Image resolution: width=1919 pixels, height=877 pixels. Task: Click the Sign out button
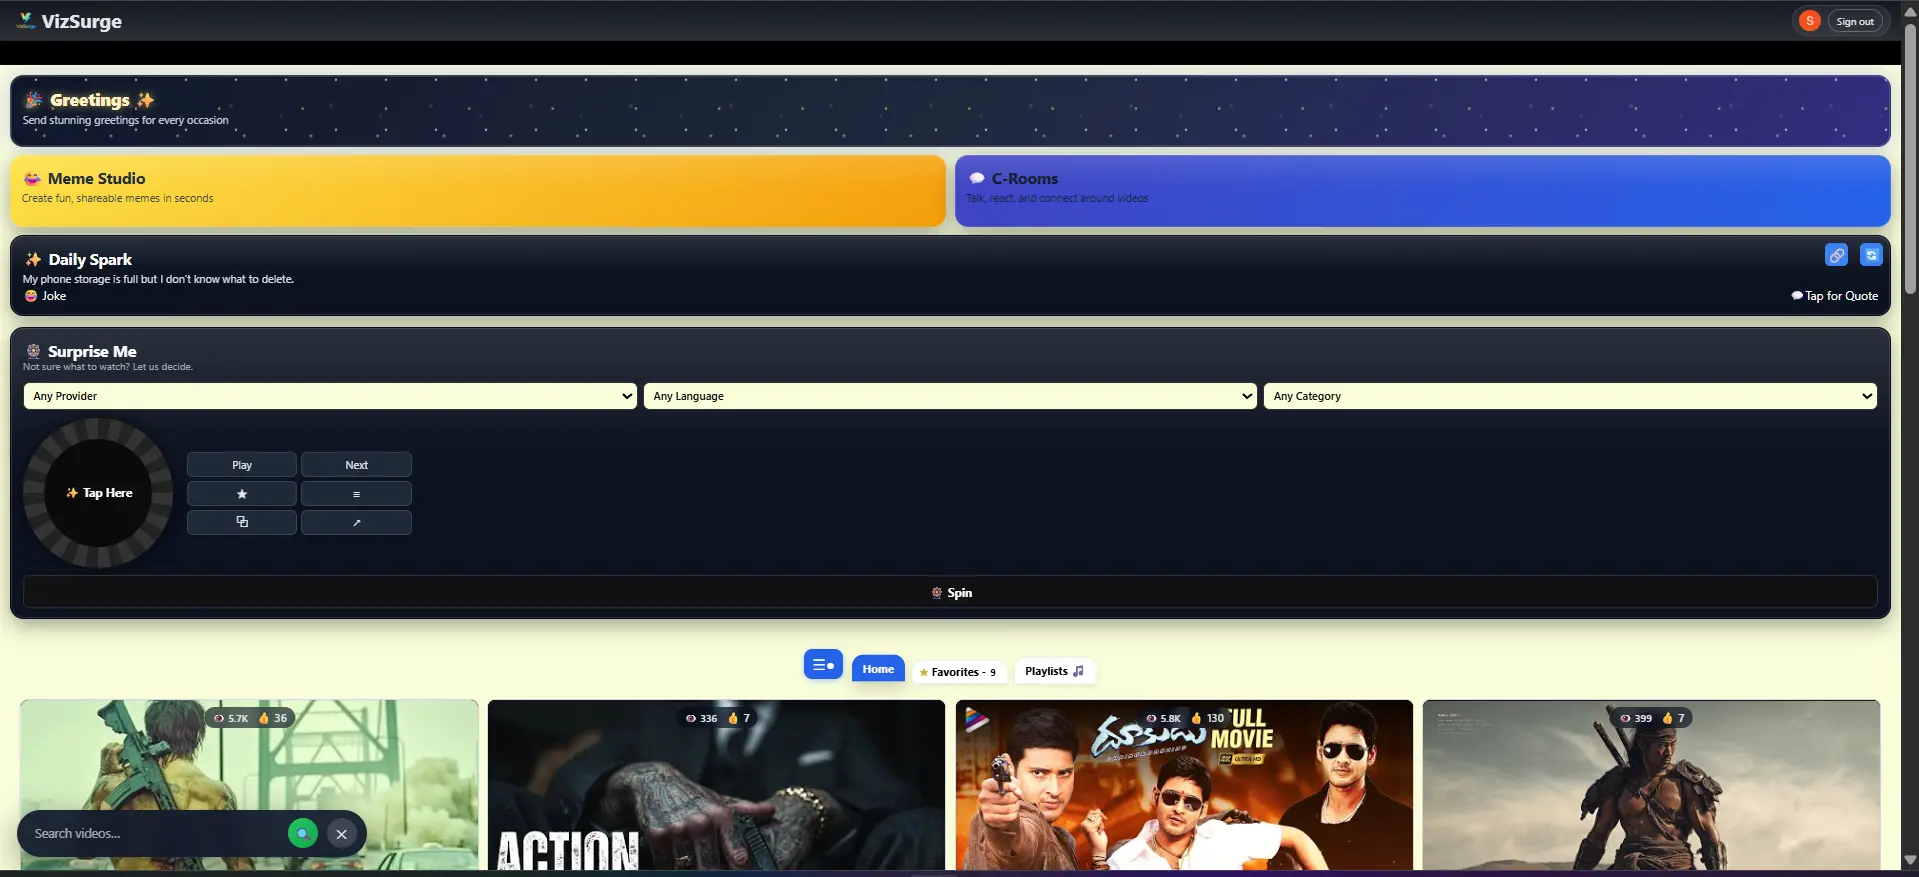1855,21
